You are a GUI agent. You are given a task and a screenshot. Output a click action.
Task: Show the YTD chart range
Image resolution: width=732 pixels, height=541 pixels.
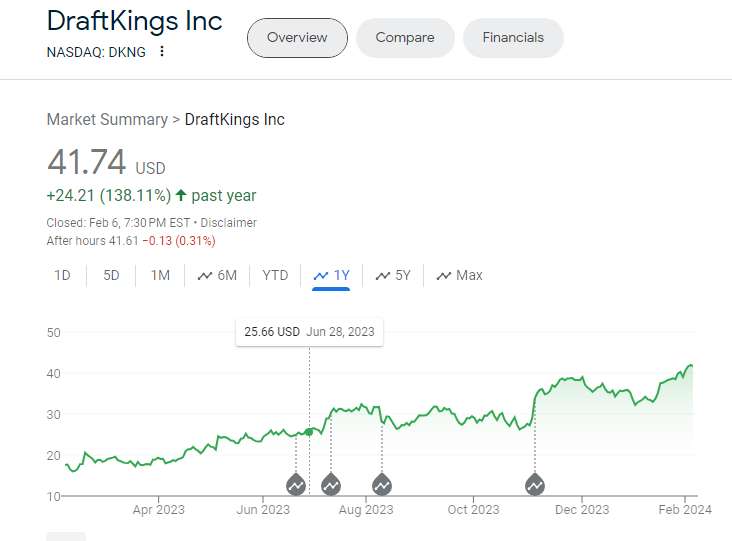275,275
